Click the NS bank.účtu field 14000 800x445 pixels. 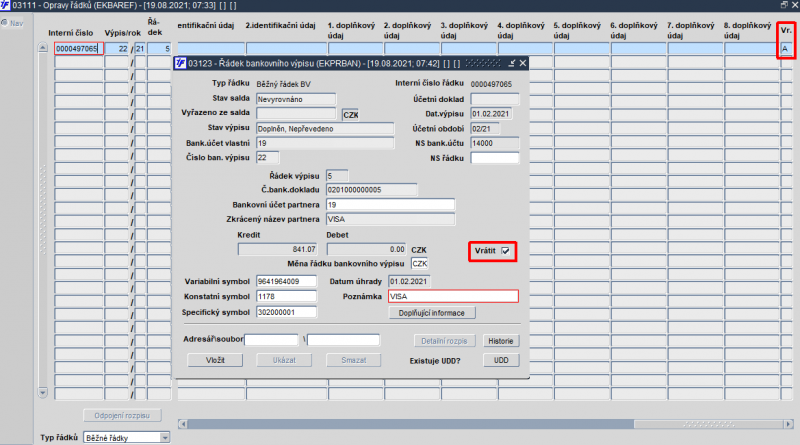click(x=494, y=143)
